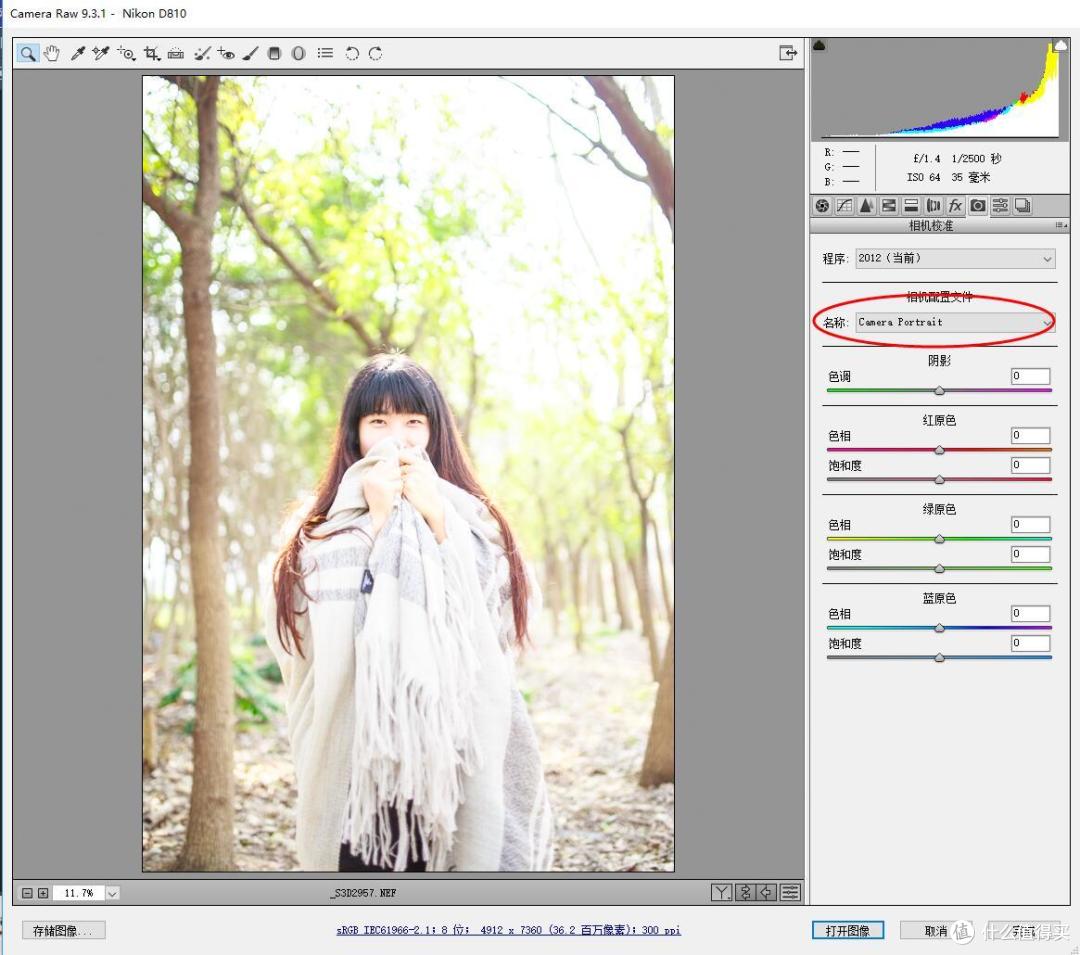
Task: Choose the Graduated Filter tool
Action: point(274,54)
